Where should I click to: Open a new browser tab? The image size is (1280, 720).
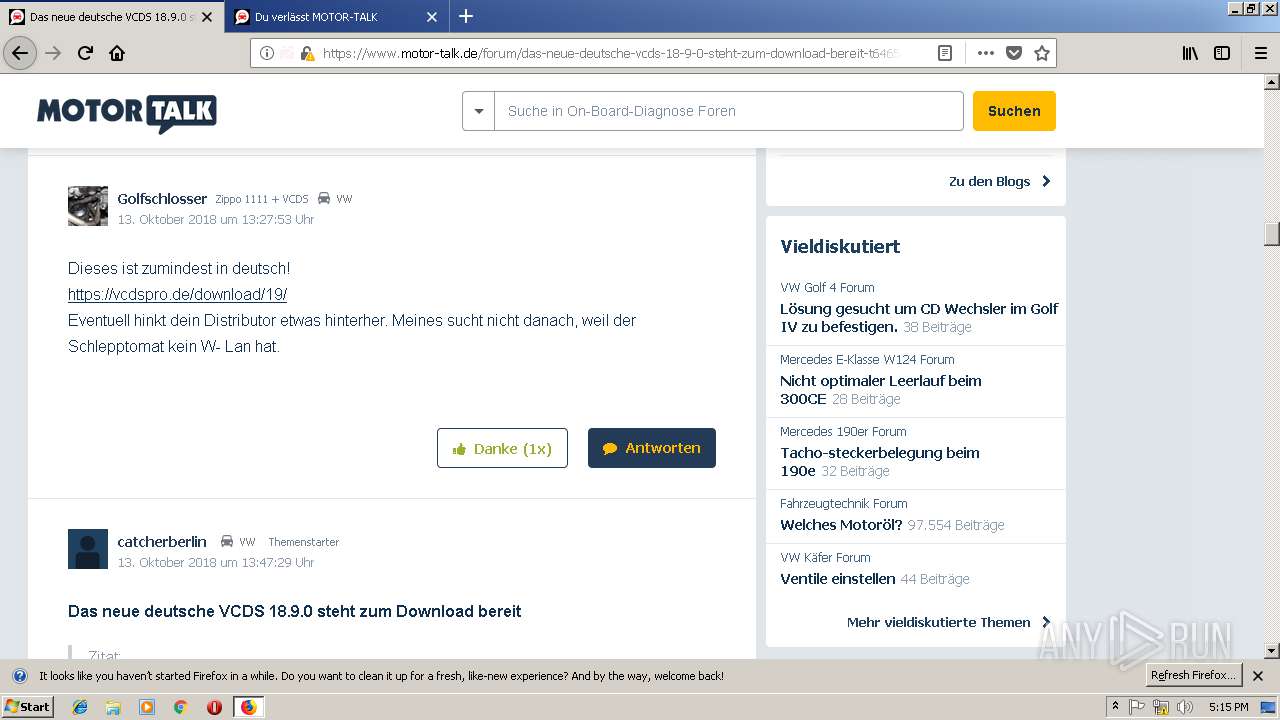point(466,16)
